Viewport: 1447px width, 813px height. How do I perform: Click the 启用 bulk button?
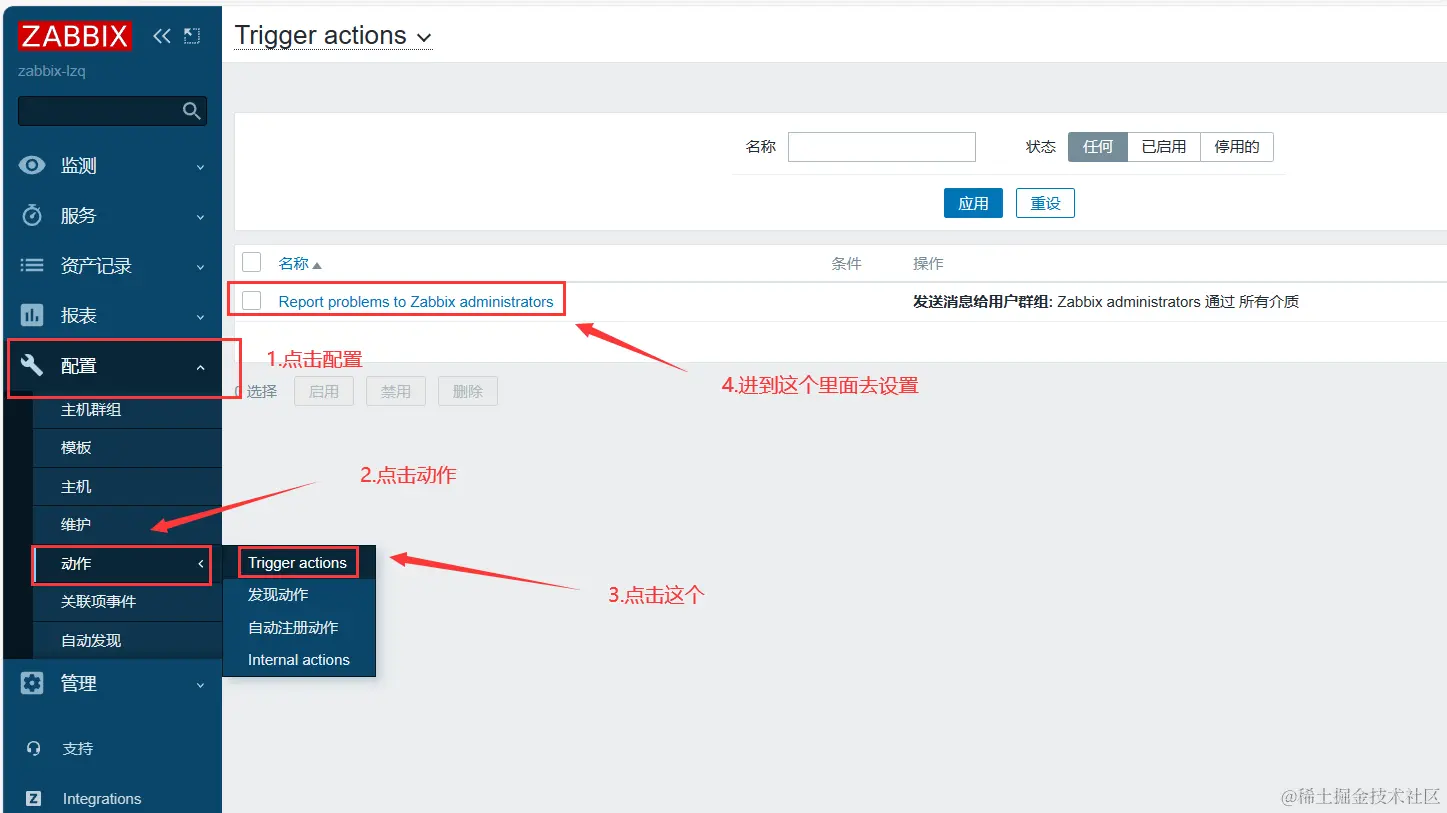(324, 391)
